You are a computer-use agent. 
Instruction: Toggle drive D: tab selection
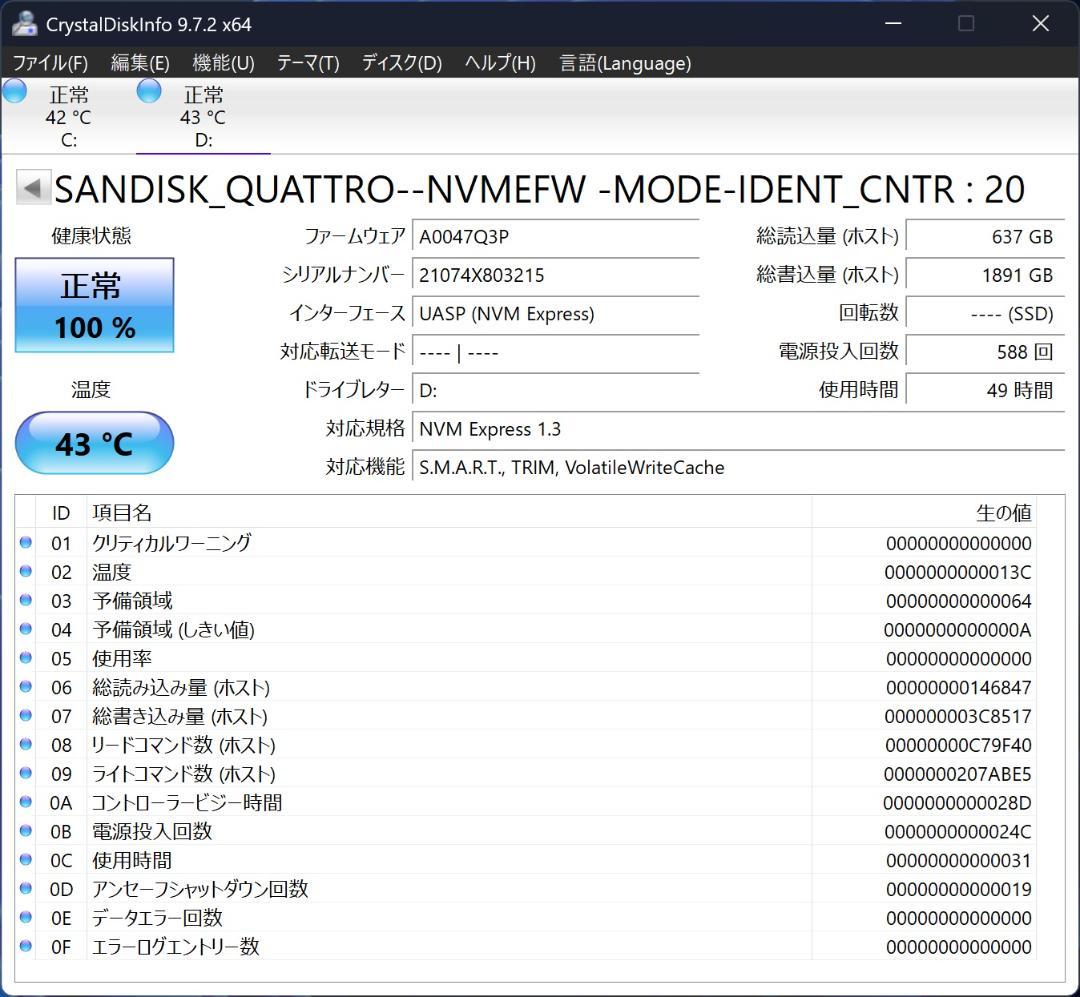click(202, 115)
